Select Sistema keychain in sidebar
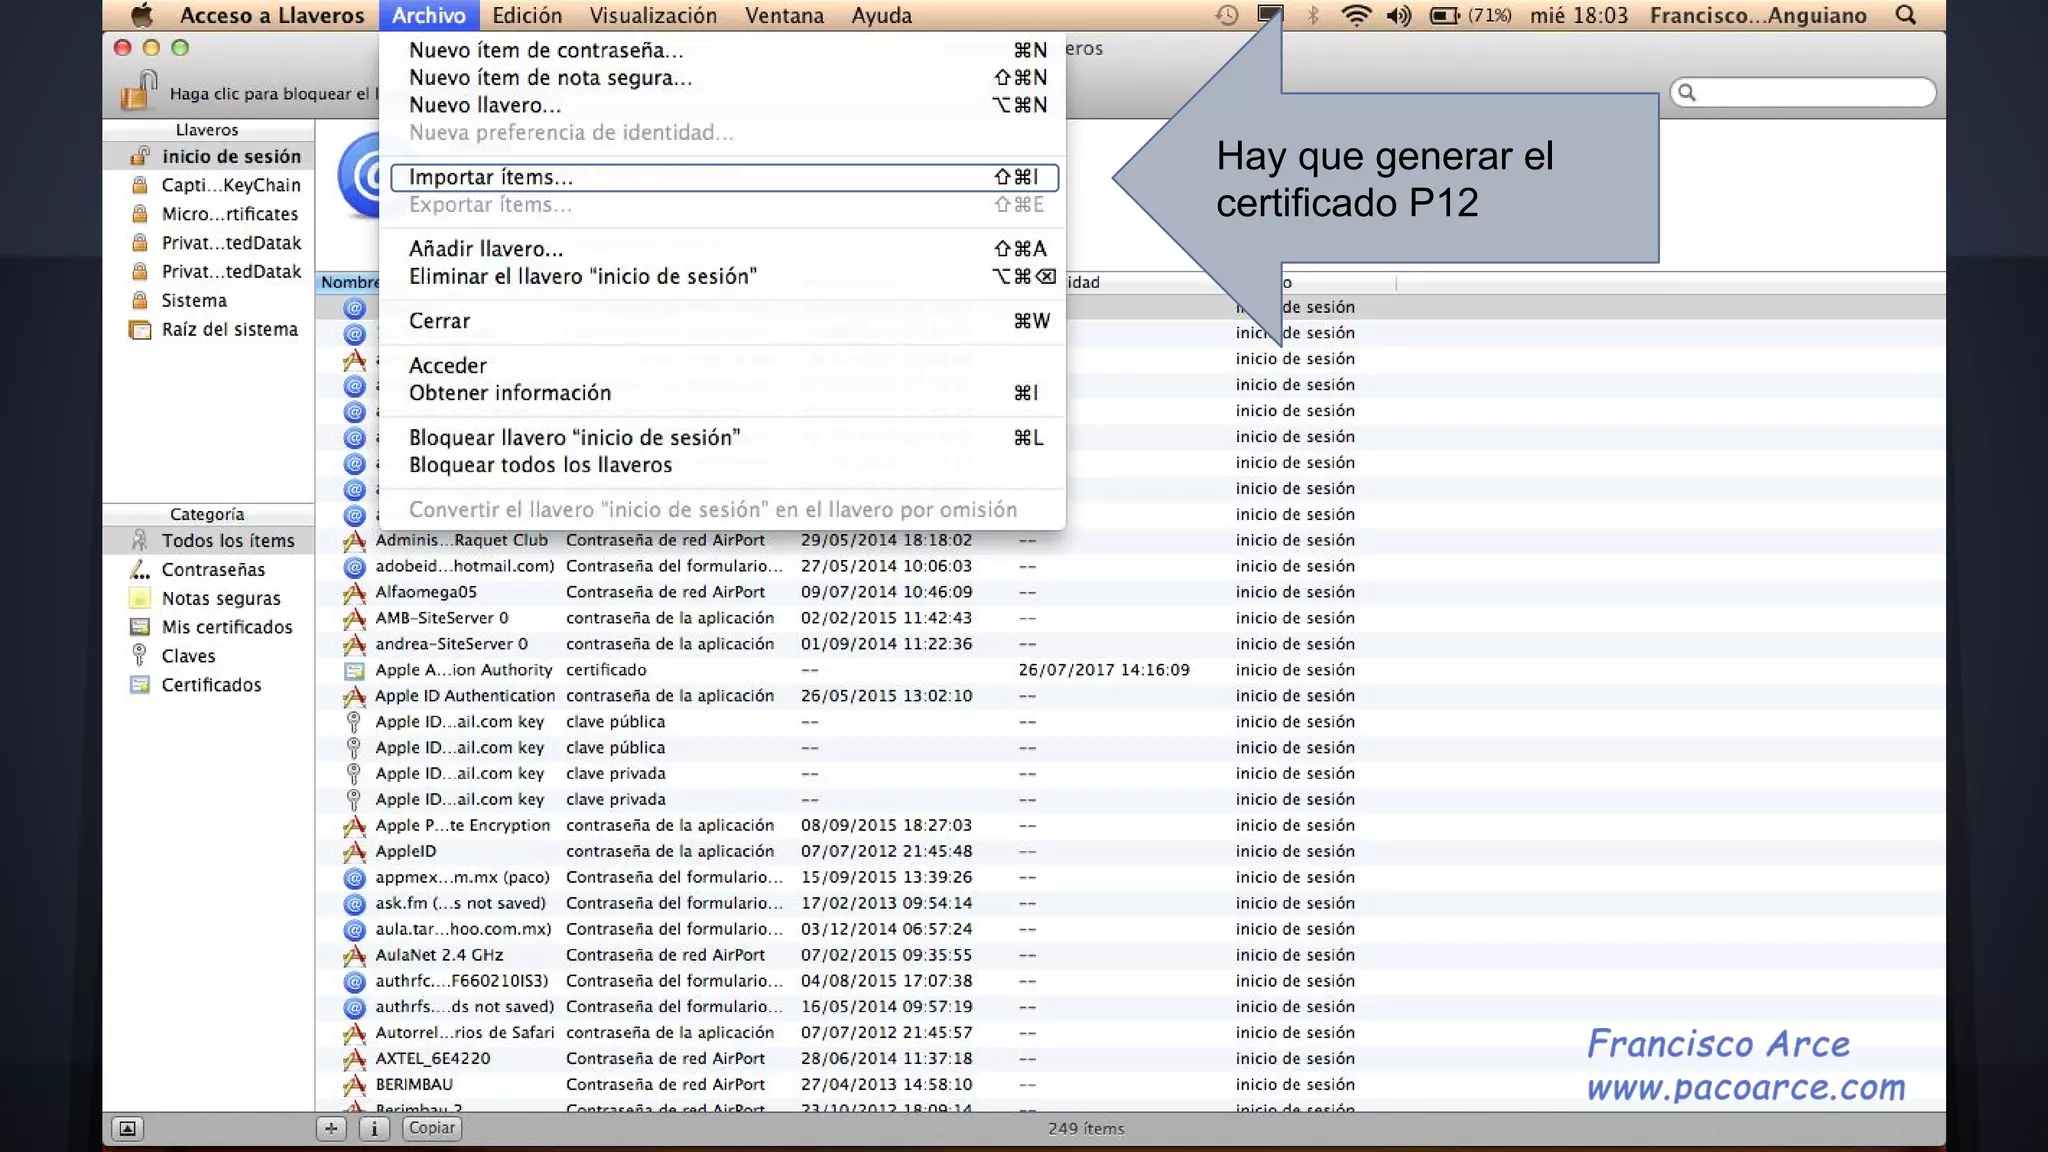 194,300
